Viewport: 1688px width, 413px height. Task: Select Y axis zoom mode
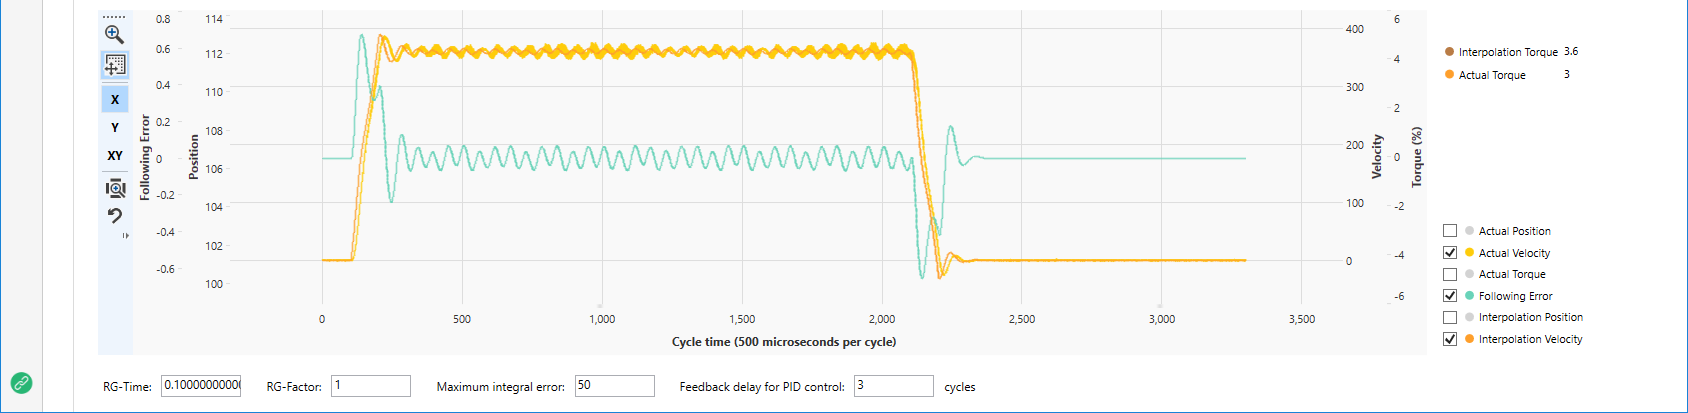115,127
